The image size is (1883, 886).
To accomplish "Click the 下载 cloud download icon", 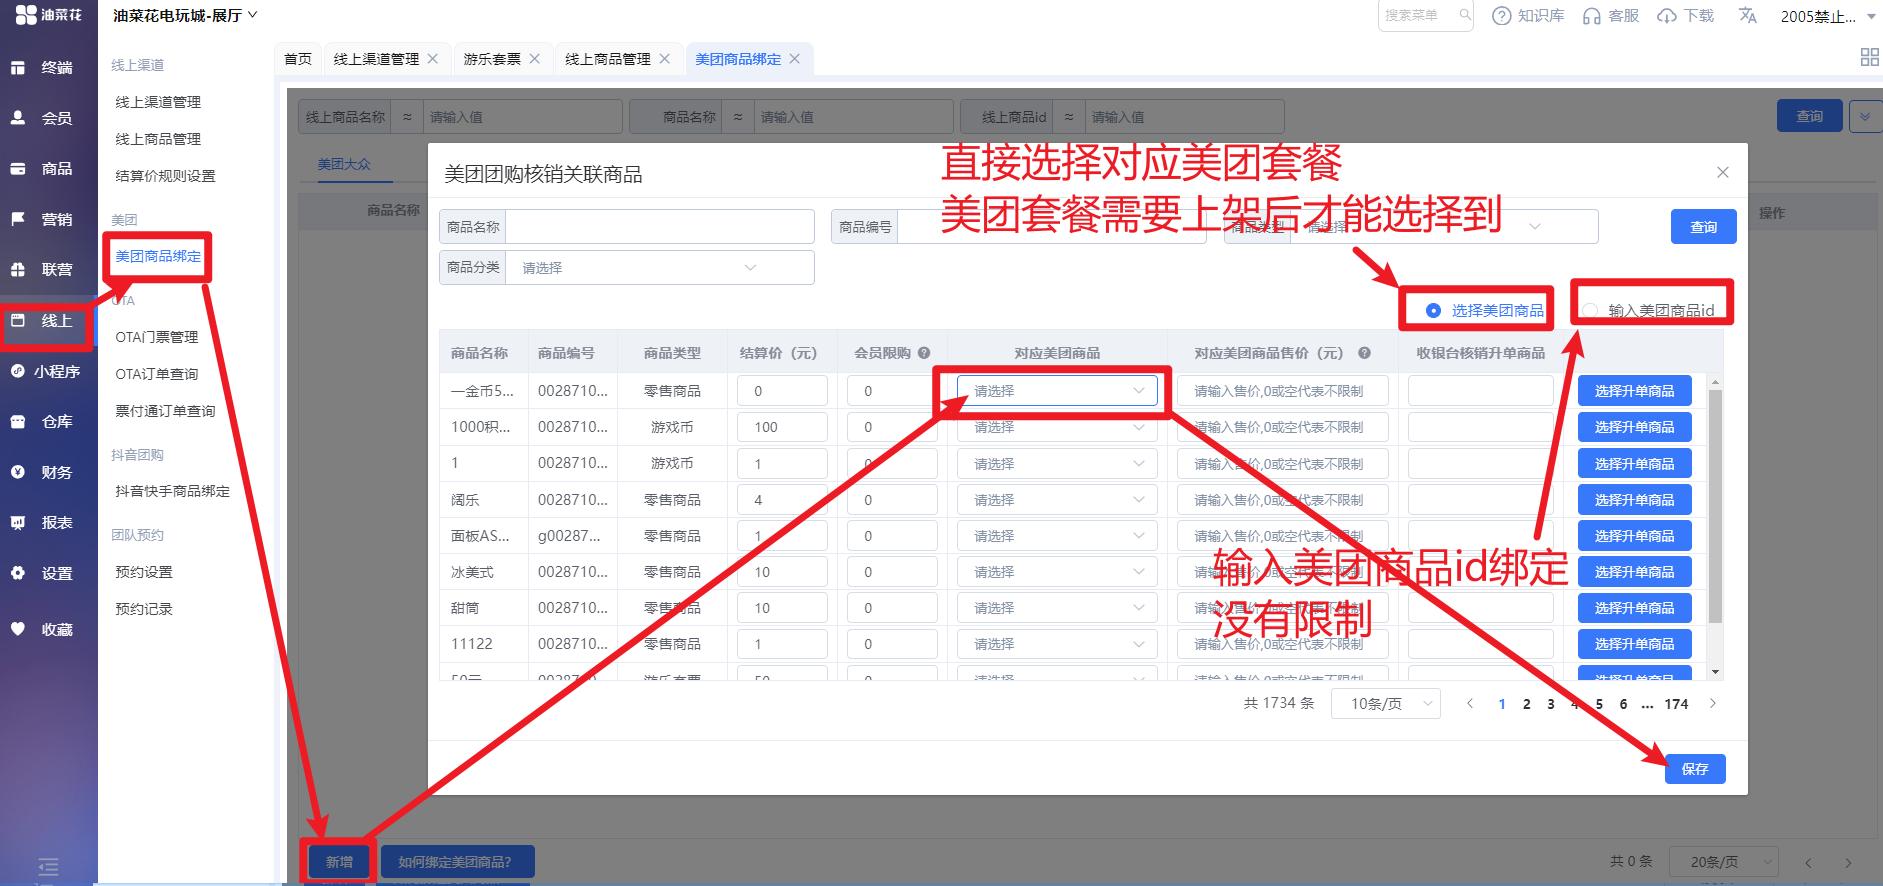I will (1666, 16).
